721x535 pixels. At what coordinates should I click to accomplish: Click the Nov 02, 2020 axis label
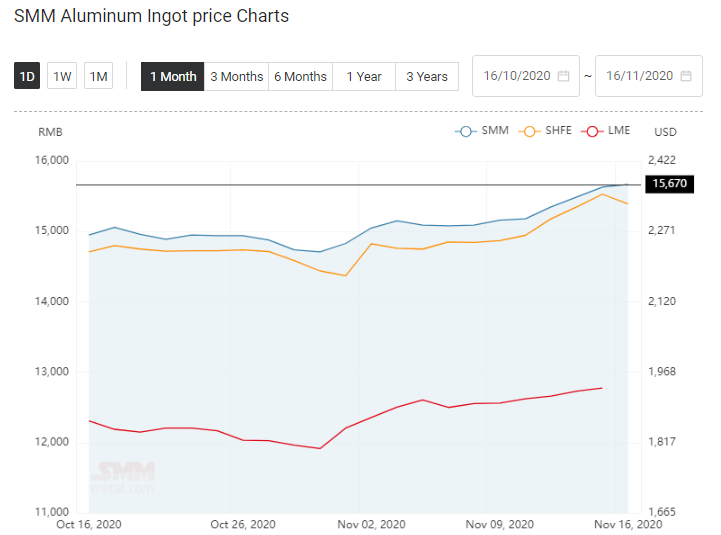[372, 524]
